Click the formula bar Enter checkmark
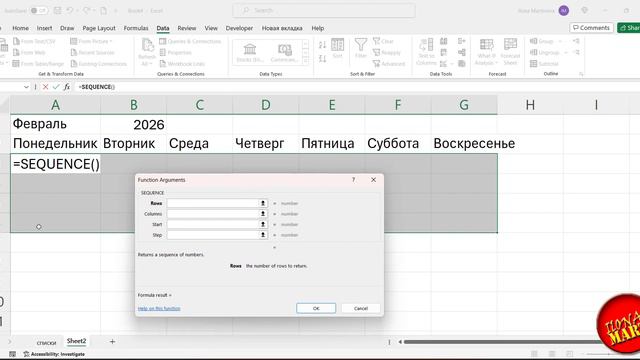 click(56, 87)
